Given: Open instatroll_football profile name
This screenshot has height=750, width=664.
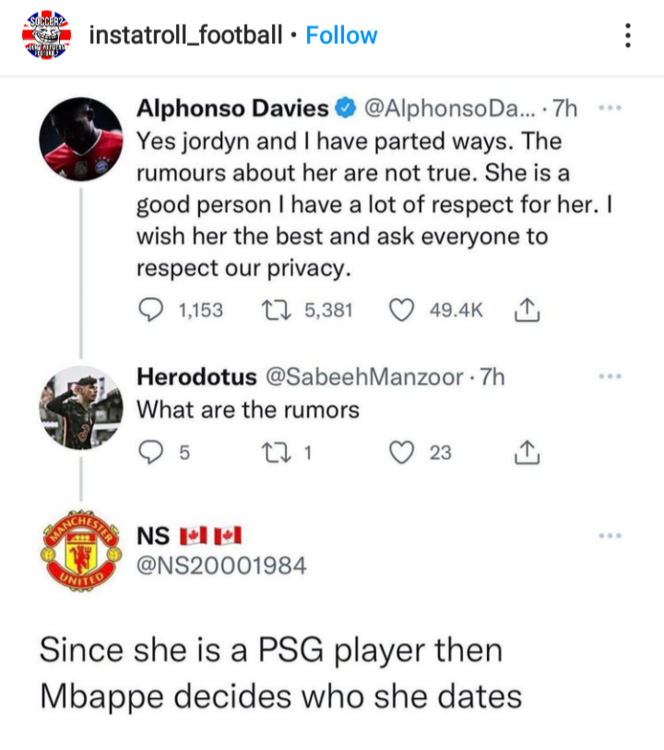Looking at the screenshot, I should coord(185,36).
